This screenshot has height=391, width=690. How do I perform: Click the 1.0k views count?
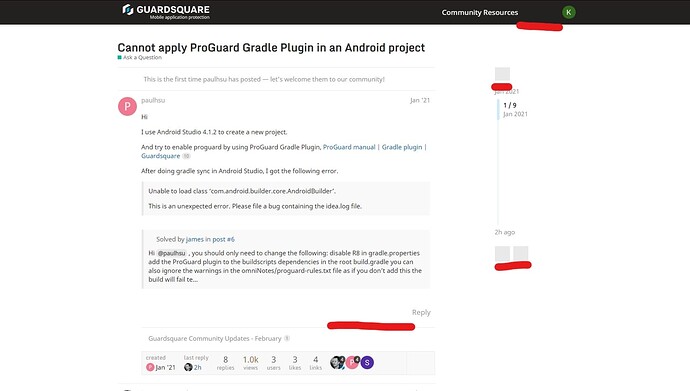(251, 362)
